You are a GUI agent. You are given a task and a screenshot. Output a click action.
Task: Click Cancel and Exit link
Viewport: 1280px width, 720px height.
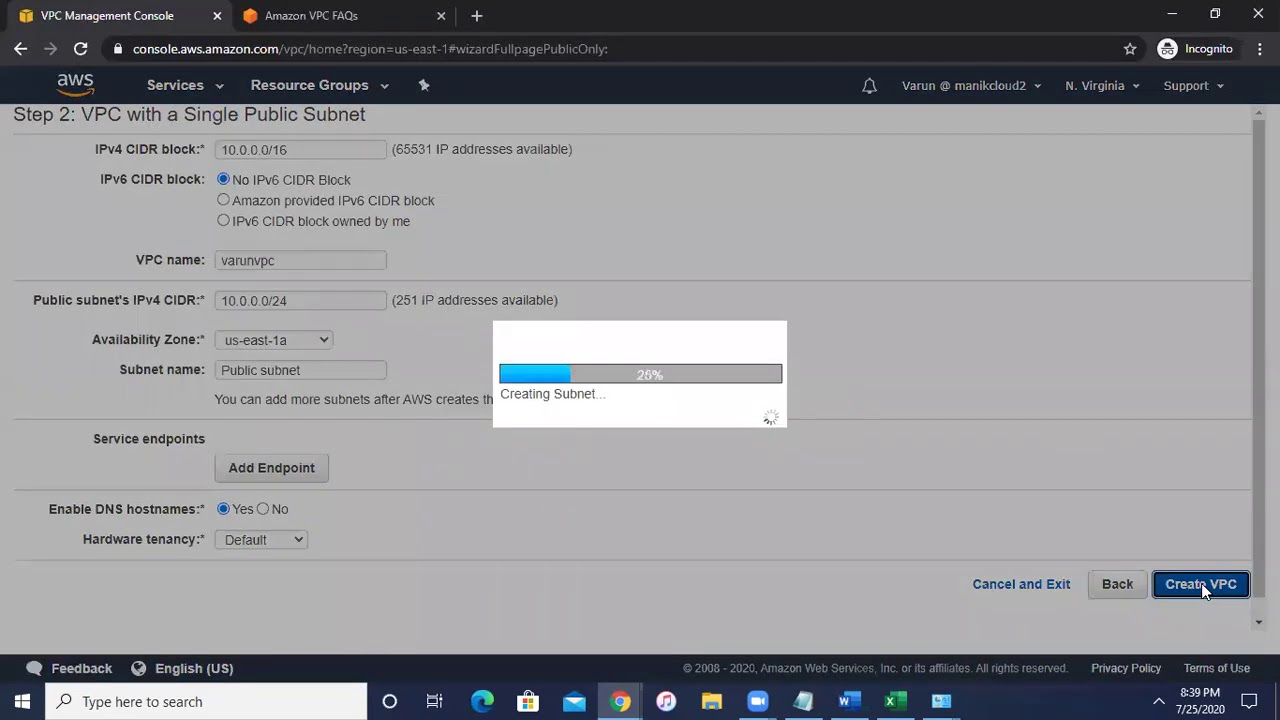[1021, 584]
